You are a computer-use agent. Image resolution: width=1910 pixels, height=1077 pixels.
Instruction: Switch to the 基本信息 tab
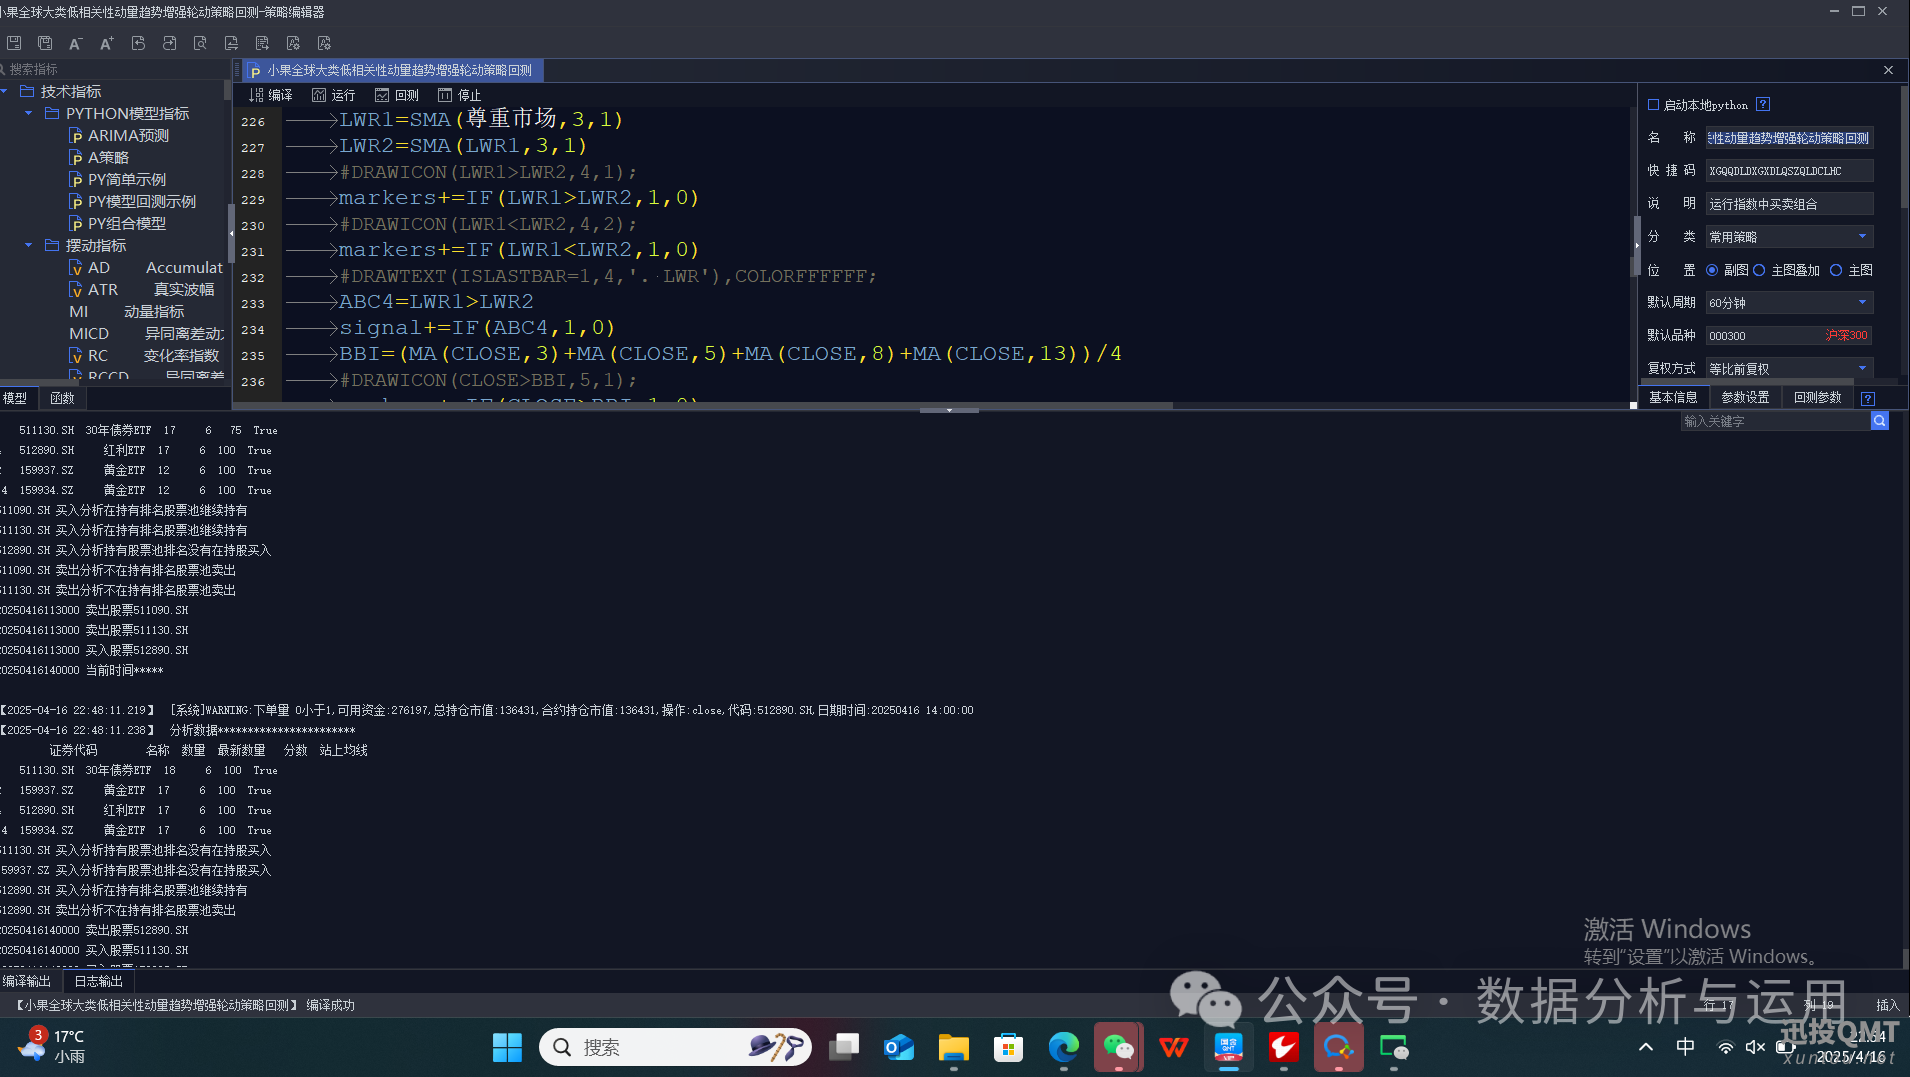pos(1673,397)
